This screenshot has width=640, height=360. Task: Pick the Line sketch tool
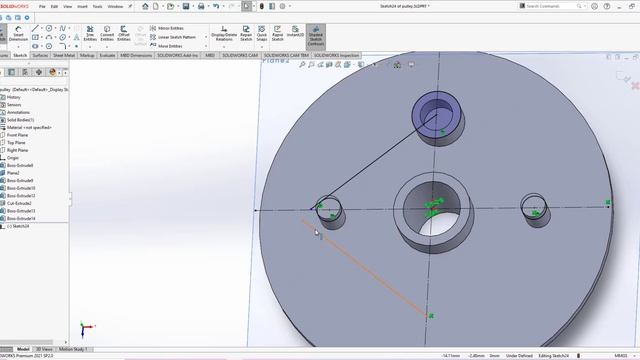tap(35, 28)
